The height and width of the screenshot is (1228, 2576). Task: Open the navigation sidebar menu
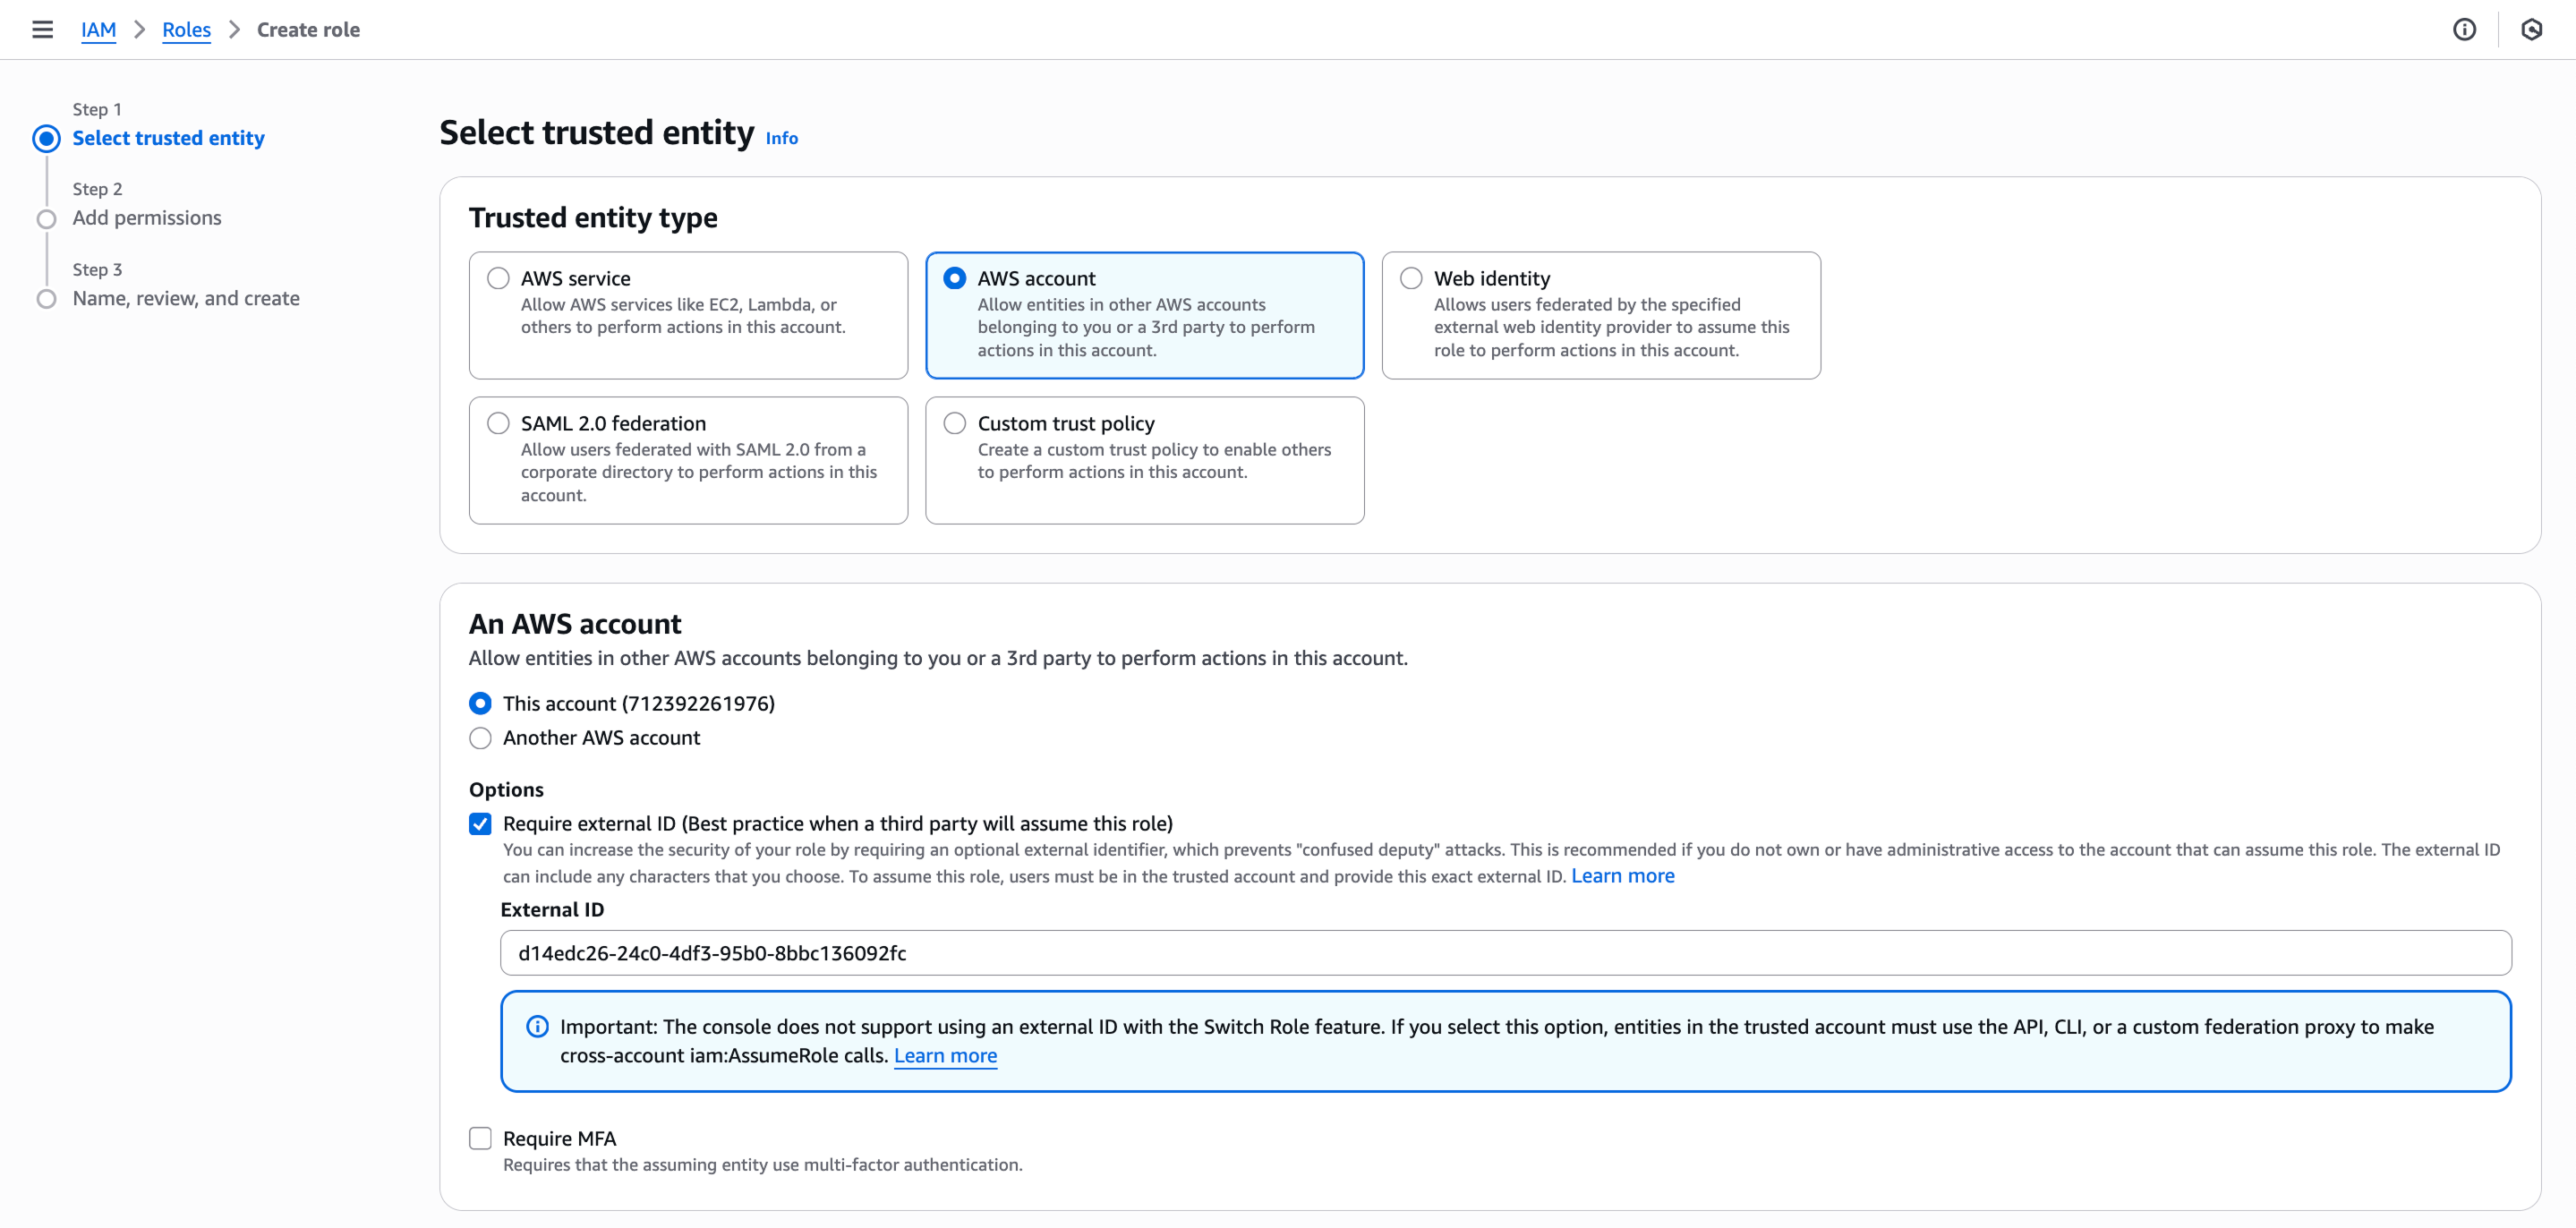coord(42,29)
